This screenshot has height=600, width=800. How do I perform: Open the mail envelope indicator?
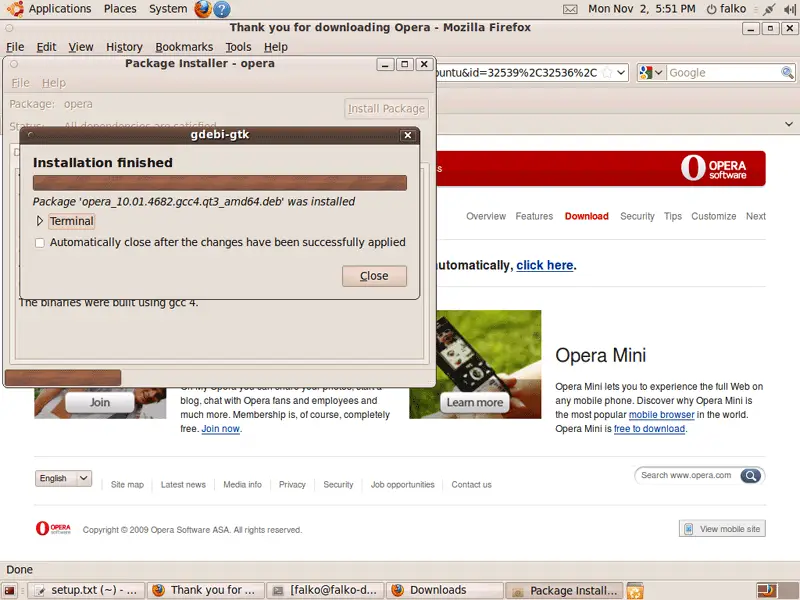(570, 9)
